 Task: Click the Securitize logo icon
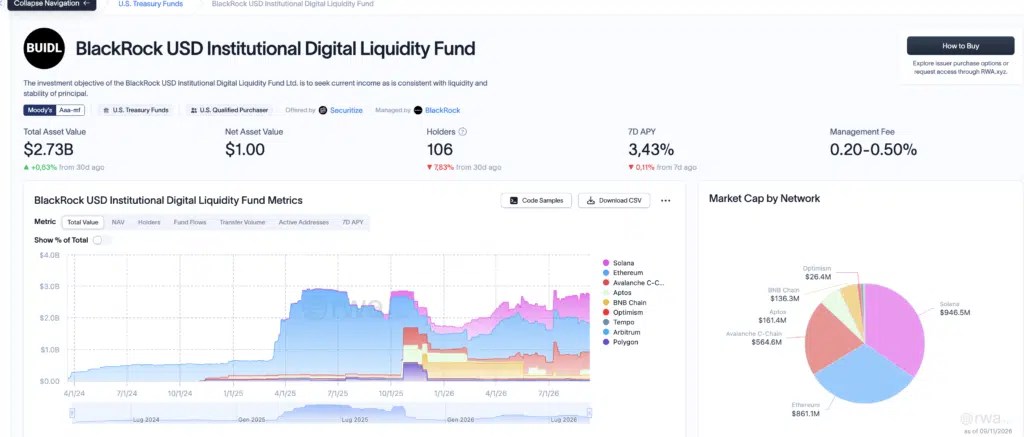(x=323, y=110)
